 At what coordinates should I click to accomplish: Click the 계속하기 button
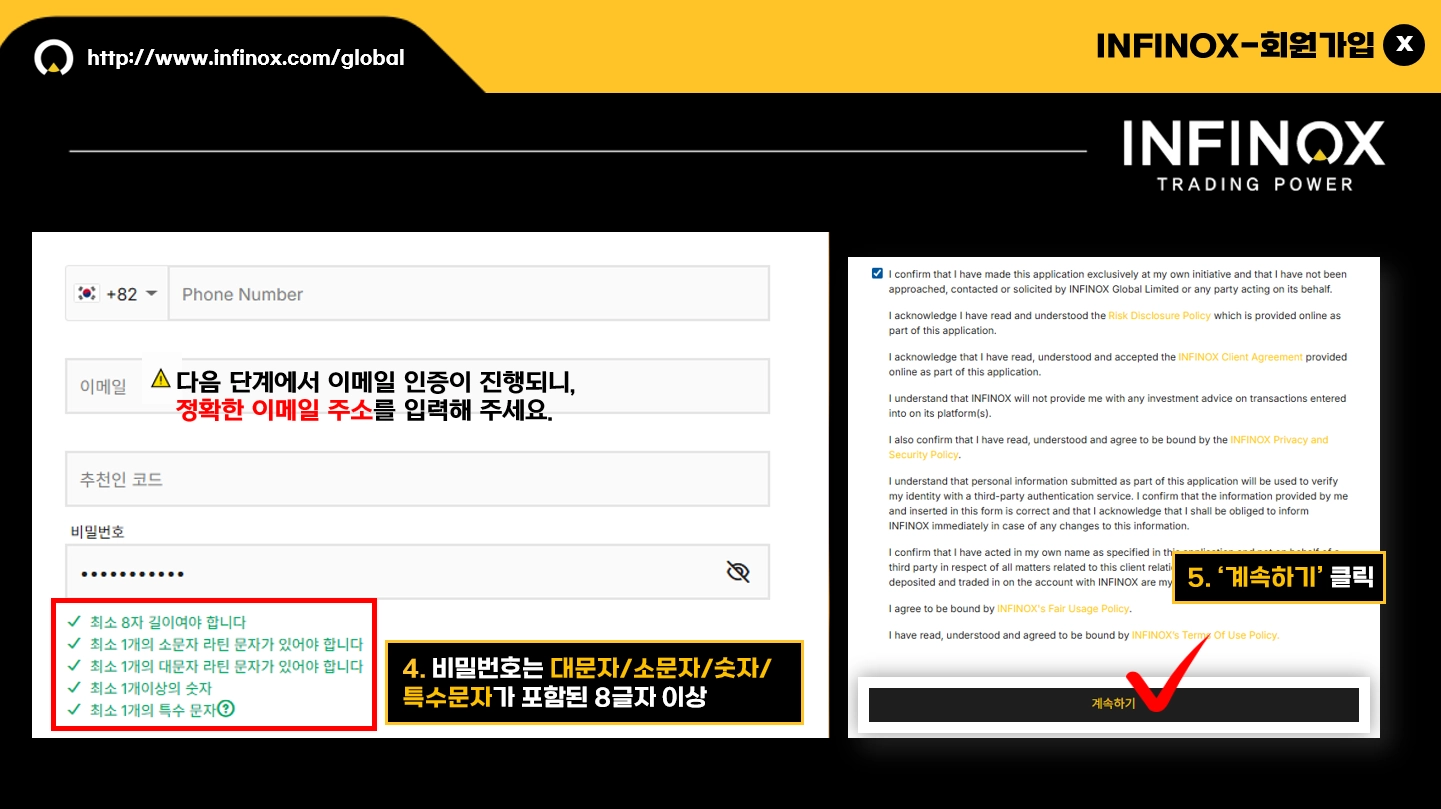click(x=1113, y=704)
